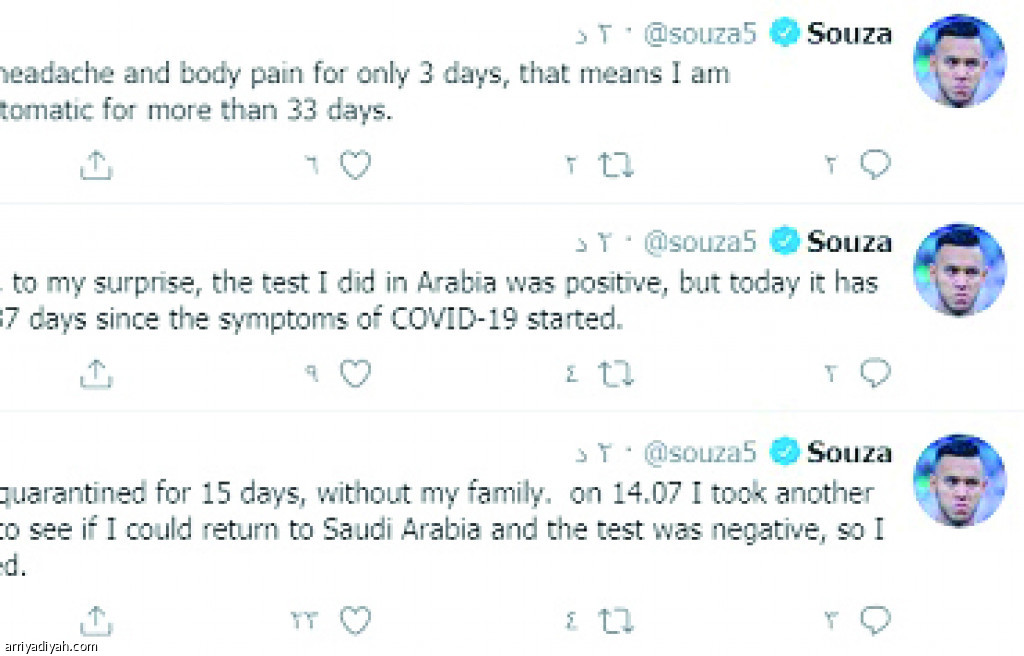Like the tweet about 33 days
Screen dimensions: 1024x656
355,166
